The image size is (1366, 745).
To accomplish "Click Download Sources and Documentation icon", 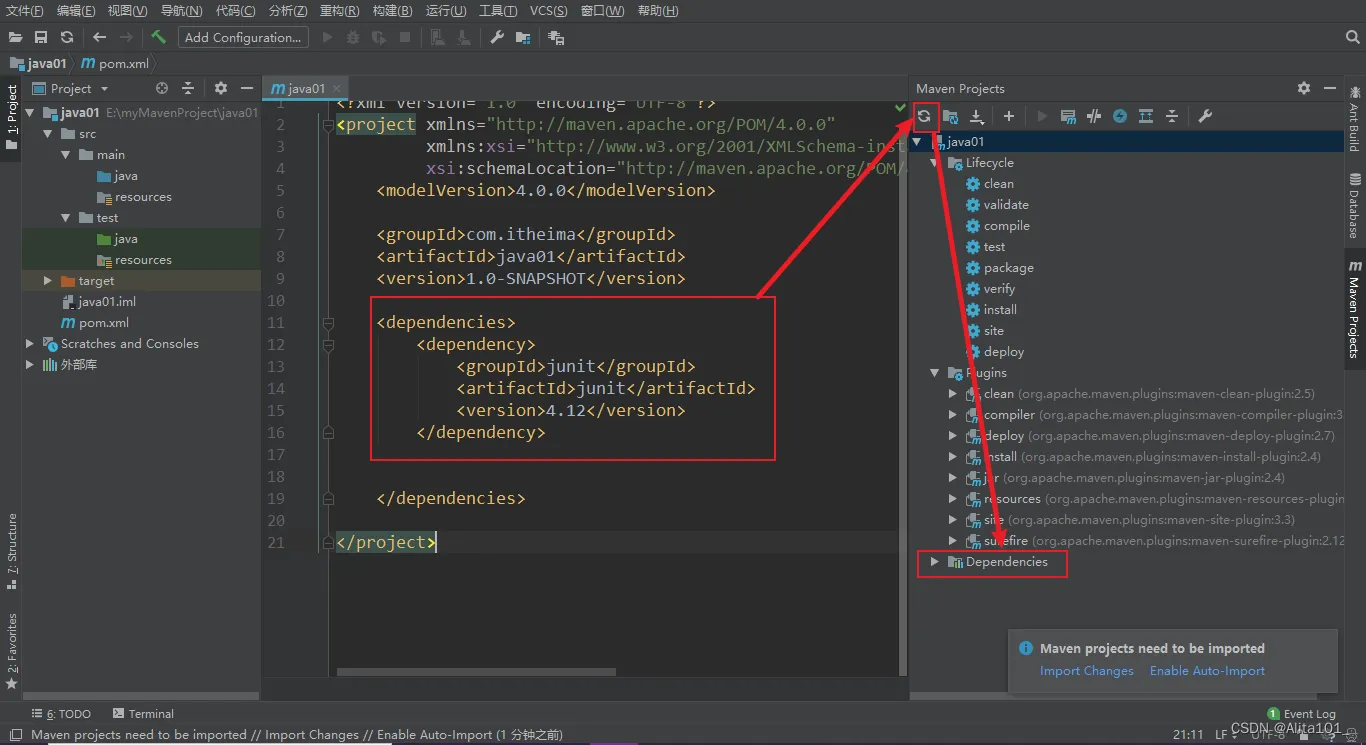I will 977,116.
